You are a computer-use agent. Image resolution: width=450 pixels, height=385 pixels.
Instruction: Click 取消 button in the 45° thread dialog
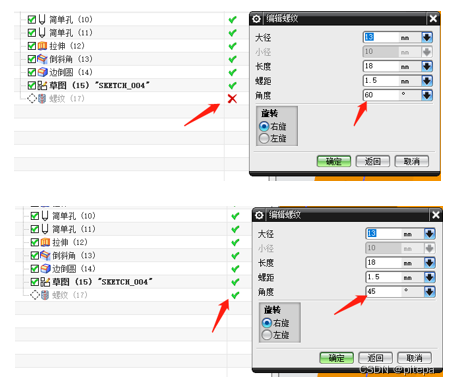(415, 358)
